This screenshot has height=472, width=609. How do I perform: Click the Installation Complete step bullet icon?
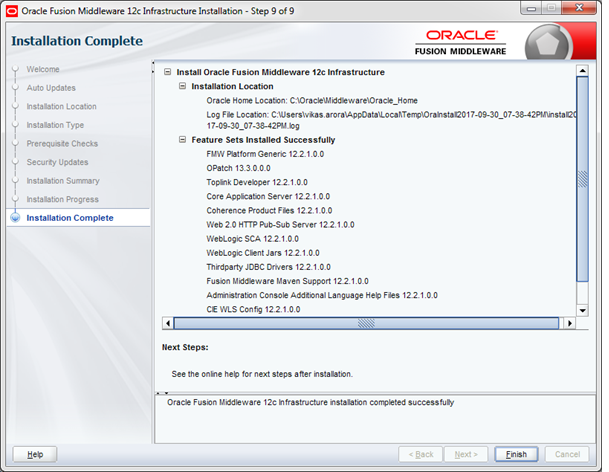click(16, 218)
